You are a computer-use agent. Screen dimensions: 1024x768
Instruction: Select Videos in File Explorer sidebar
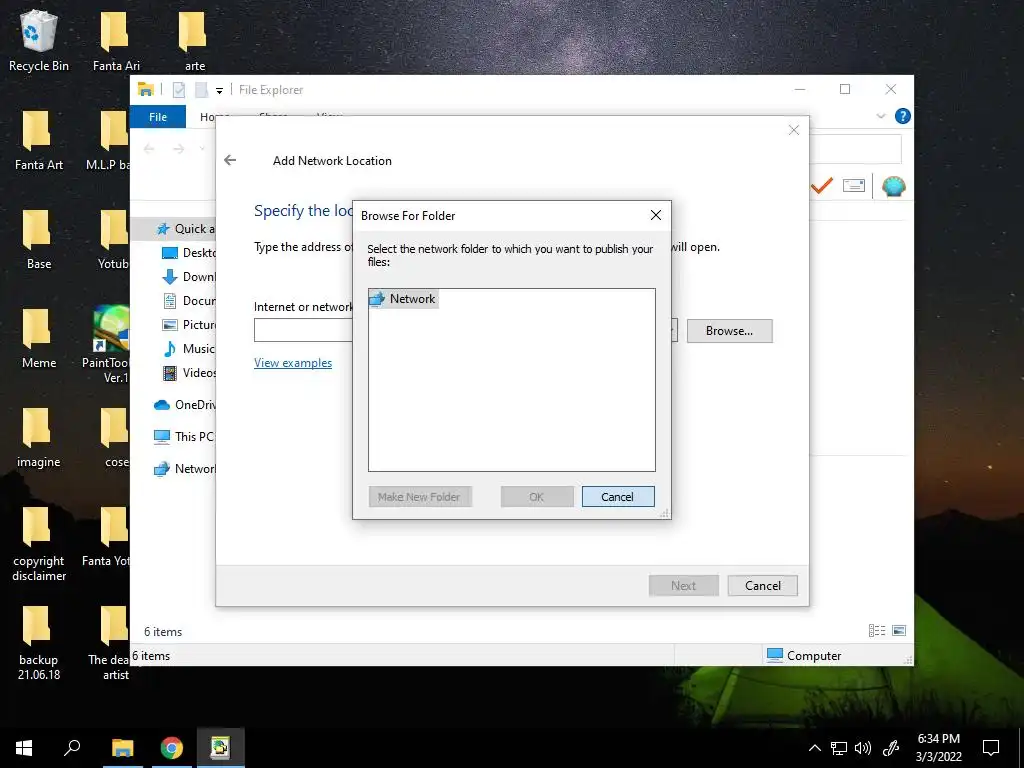pyautogui.click(x=188, y=373)
